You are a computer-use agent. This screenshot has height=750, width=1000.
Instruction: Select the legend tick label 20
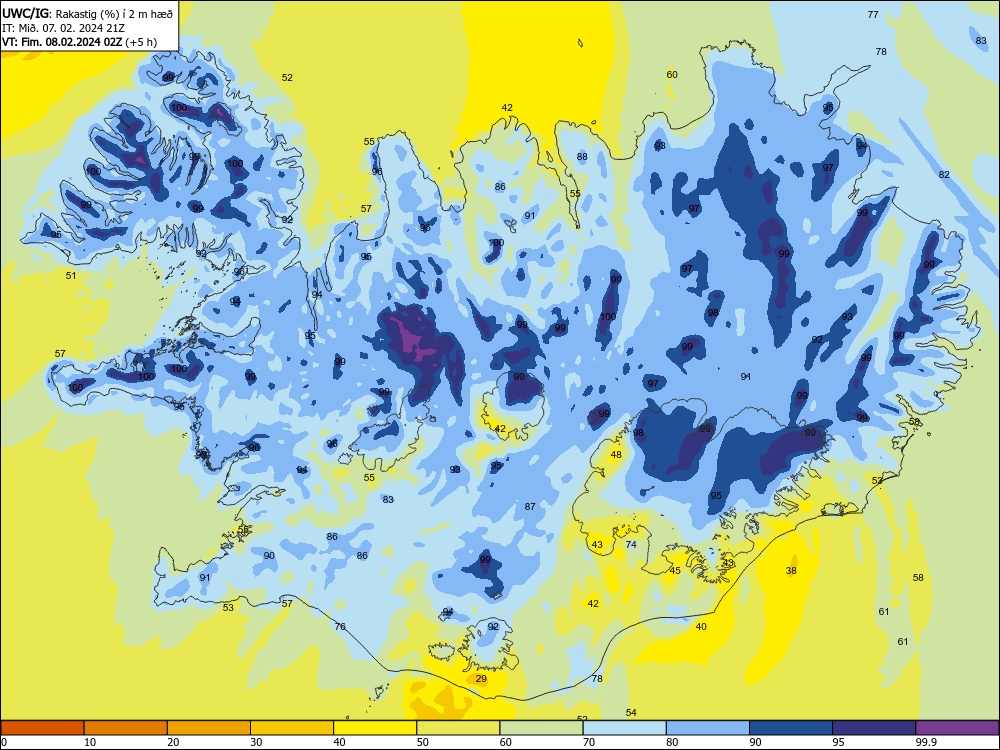[x=173, y=742]
